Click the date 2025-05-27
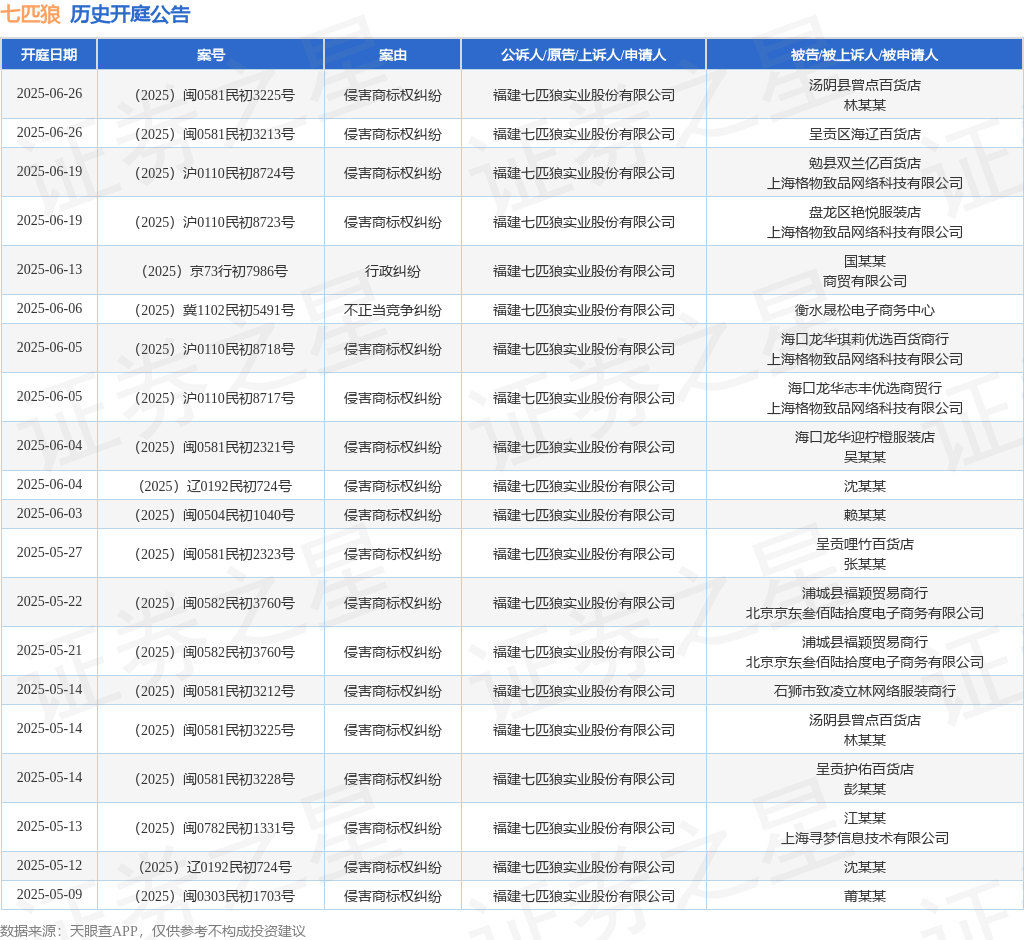The height and width of the screenshot is (940, 1024). [50, 553]
